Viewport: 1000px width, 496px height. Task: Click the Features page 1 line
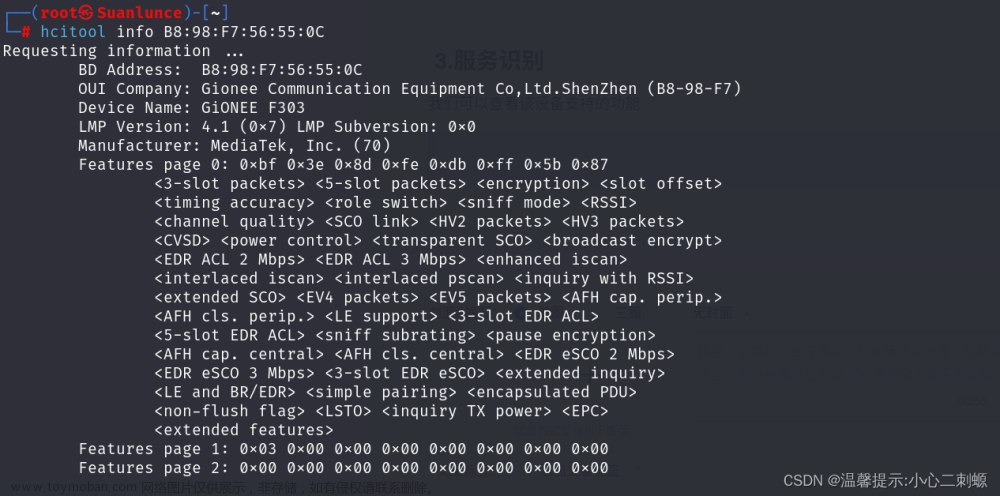pos(343,449)
